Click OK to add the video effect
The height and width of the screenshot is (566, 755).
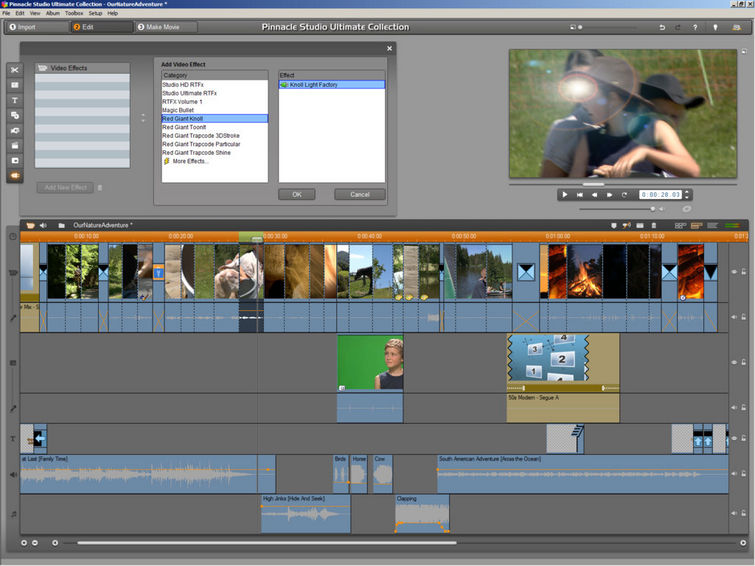296,194
